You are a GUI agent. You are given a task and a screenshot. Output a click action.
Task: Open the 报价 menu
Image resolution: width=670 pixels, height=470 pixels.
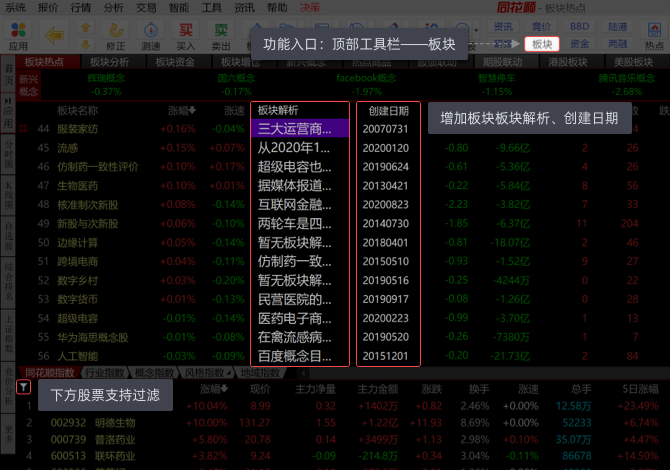[48, 8]
